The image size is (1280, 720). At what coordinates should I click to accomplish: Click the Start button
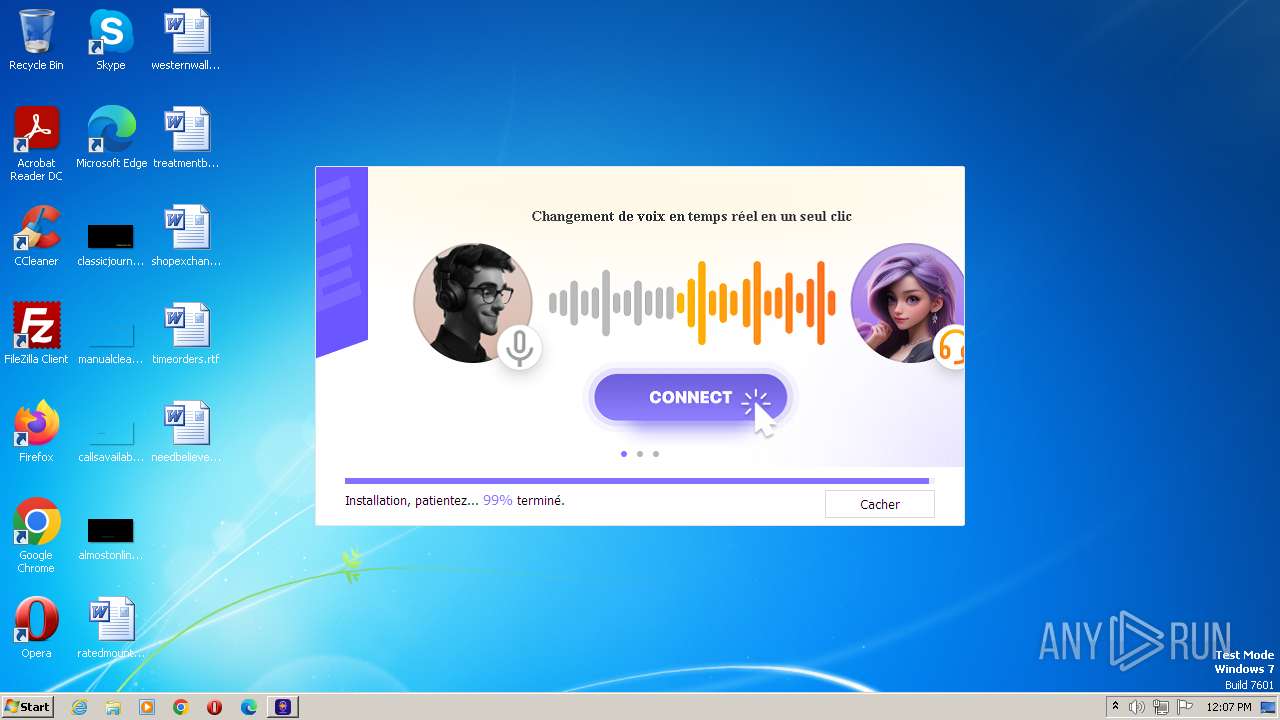[x=28, y=706]
